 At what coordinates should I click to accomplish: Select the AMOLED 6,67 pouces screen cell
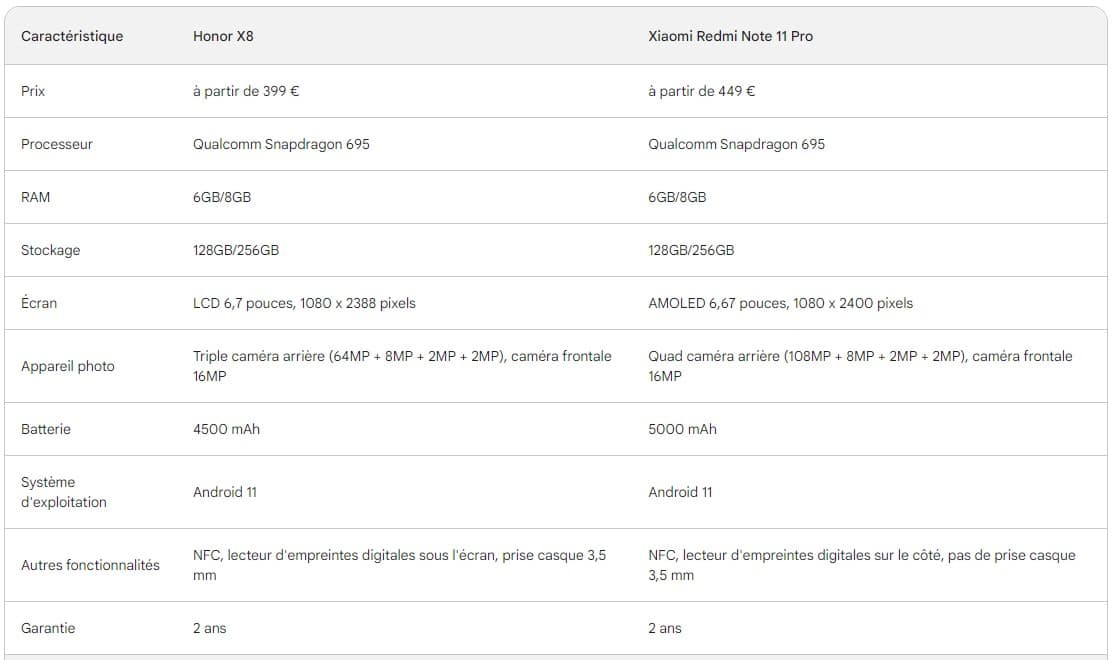tap(780, 303)
